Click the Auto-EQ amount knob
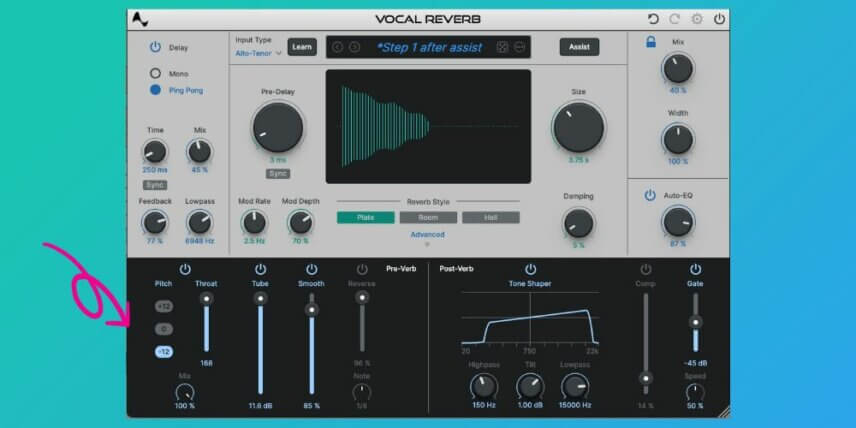This screenshot has height=428, width=856. [678, 222]
